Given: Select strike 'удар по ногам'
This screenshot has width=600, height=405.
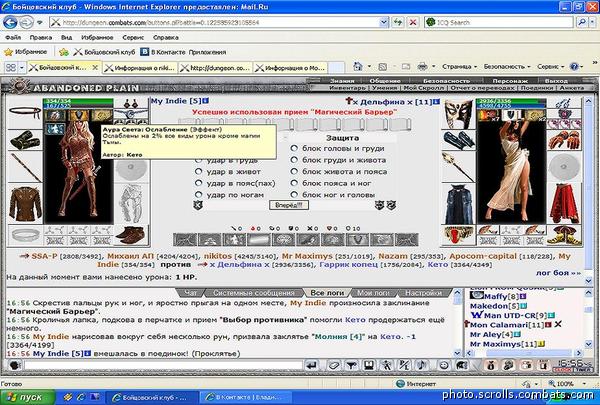Looking at the screenshot, I should click(198, 194).
